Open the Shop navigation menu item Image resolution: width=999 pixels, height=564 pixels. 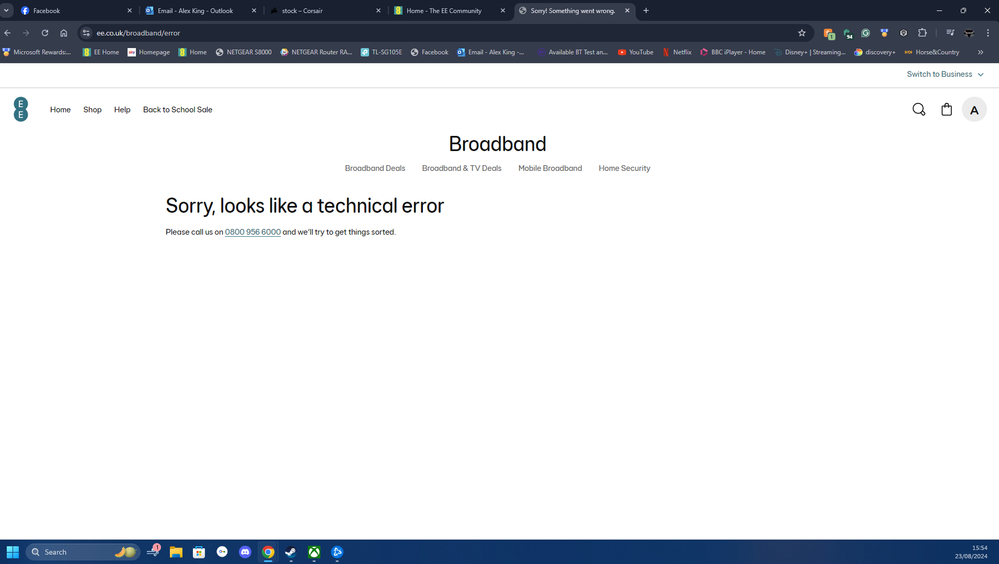92,110
